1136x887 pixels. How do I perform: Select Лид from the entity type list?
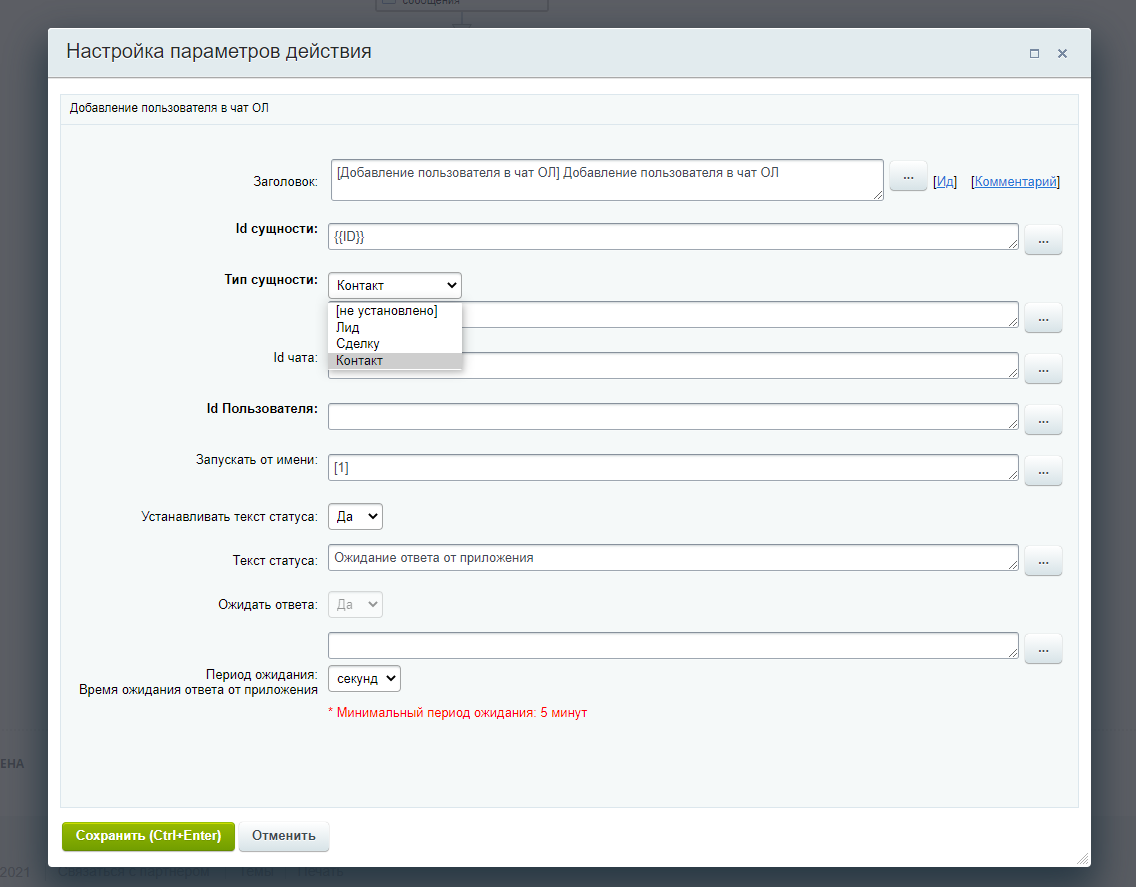tap(348, 327)
